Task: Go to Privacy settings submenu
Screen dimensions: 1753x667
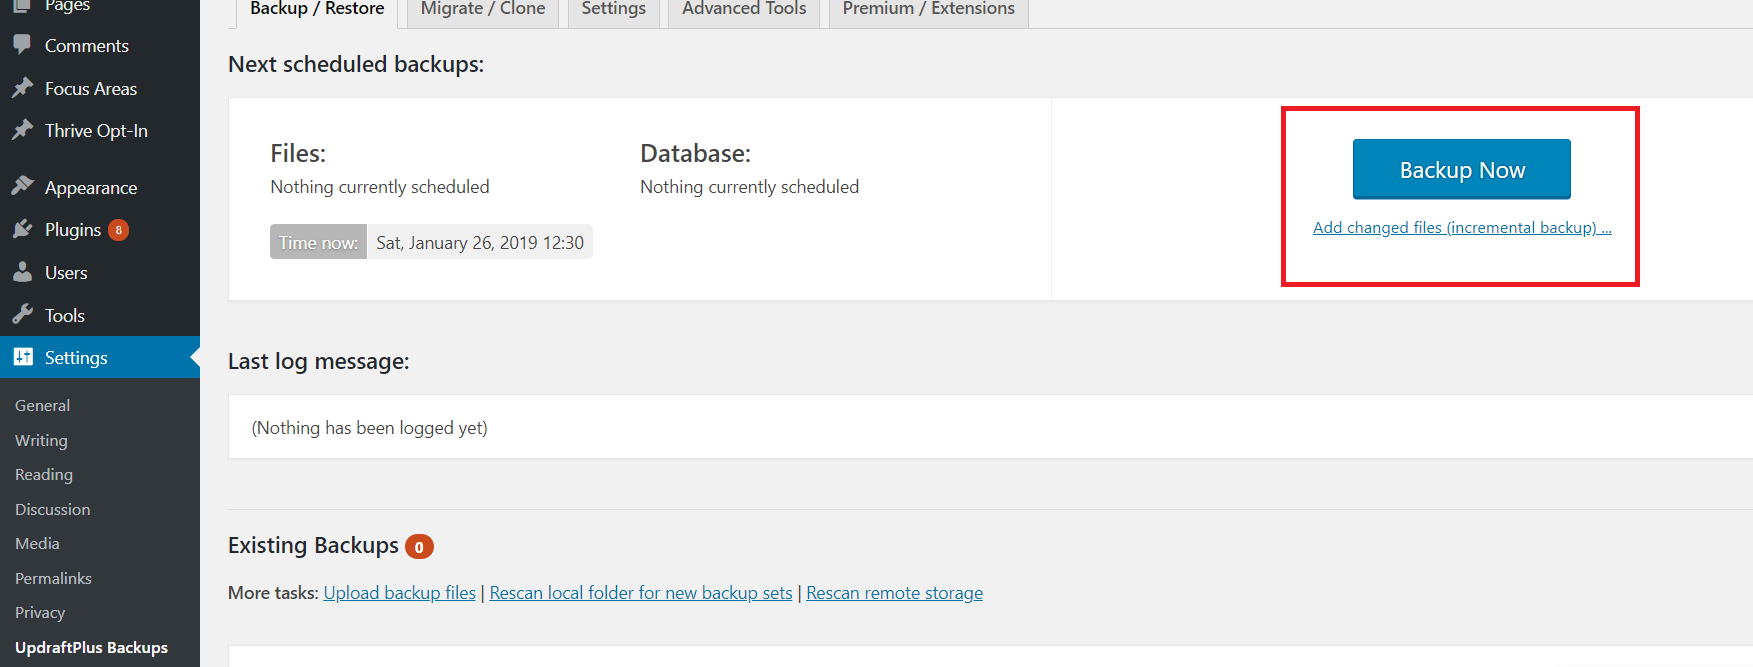Action: (x=40, y=612)
